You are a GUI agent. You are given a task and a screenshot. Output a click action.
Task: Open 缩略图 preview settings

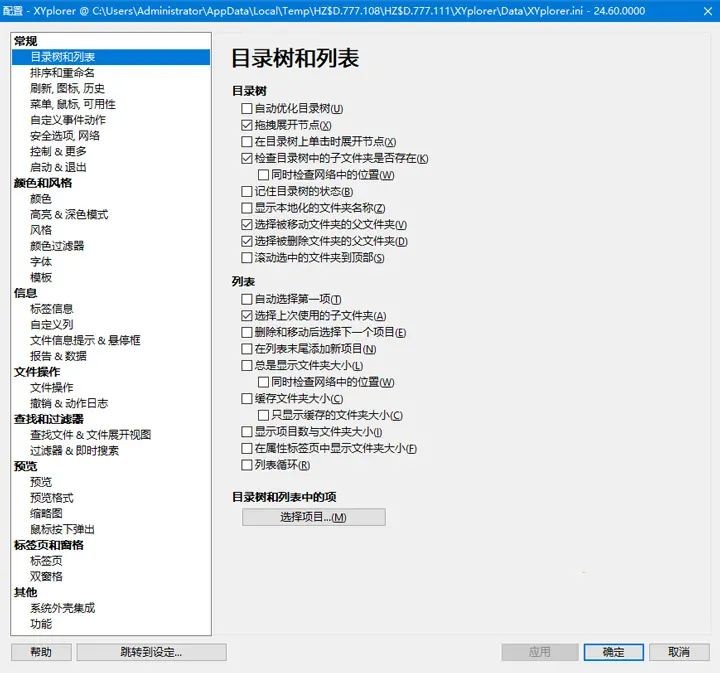click(46, 513)
